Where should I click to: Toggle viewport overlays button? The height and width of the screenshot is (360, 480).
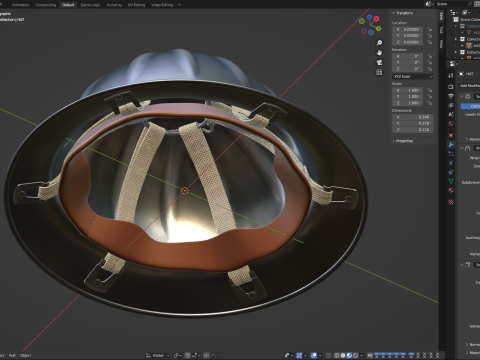314,355
